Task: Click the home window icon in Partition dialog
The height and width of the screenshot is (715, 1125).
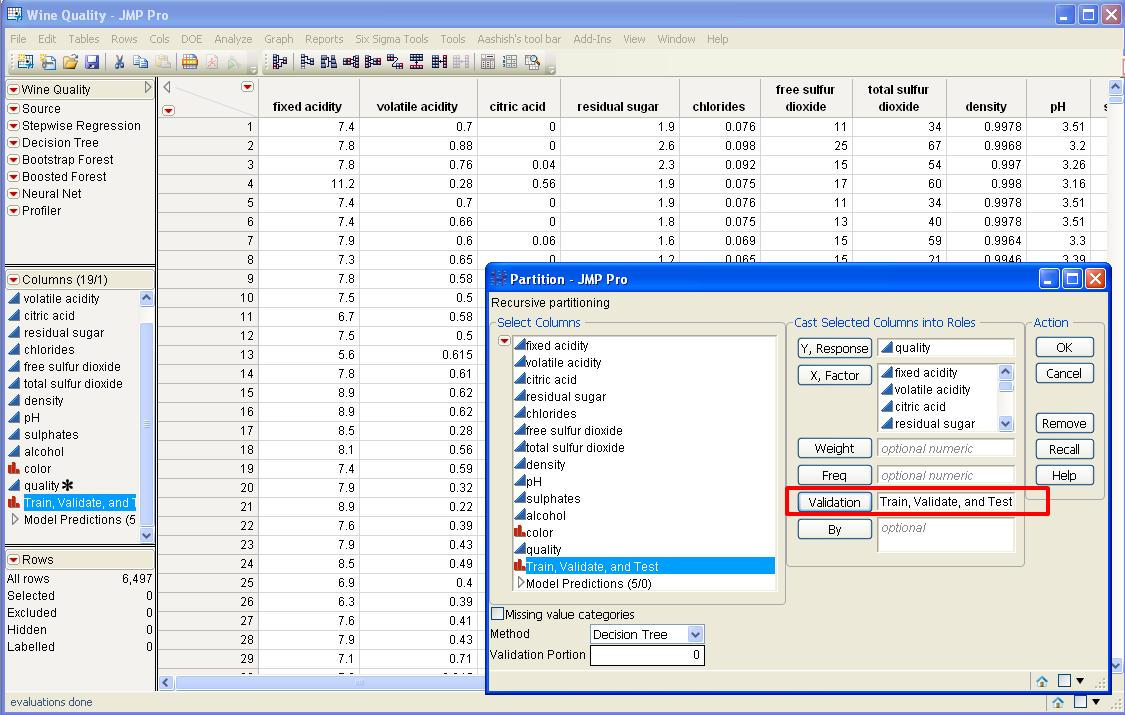Action: (x=1042, y=681)
